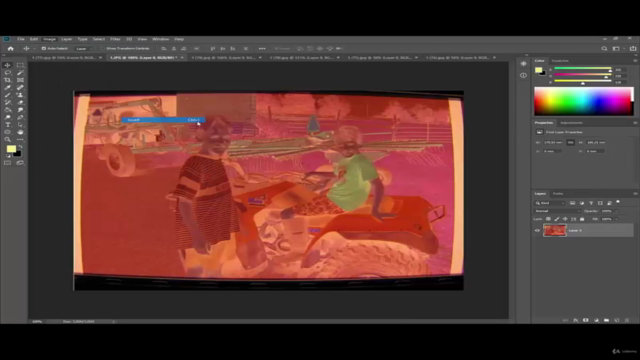Open the Normal blend mode dropdown
The image size is (640, 360).
coord(557,211)
